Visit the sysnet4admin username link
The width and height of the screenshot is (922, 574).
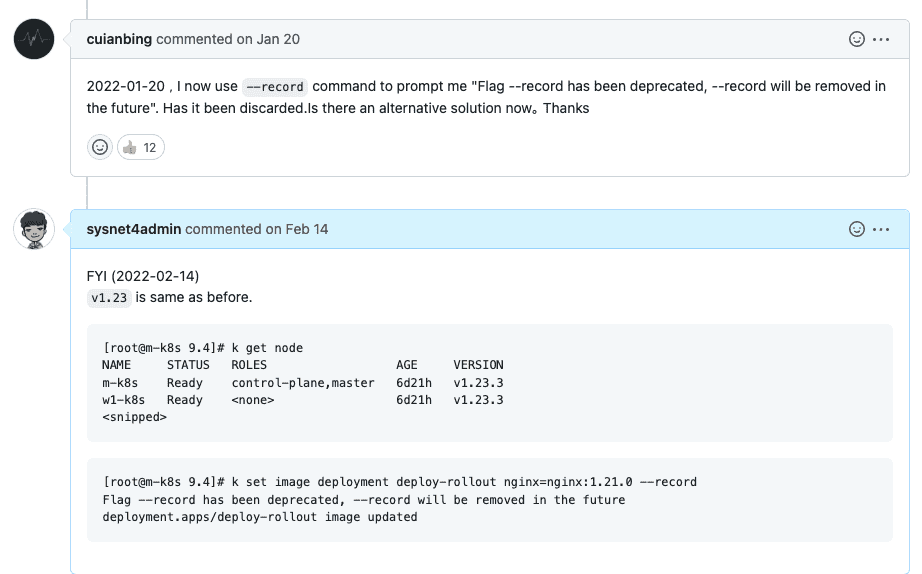pos(133,229)
